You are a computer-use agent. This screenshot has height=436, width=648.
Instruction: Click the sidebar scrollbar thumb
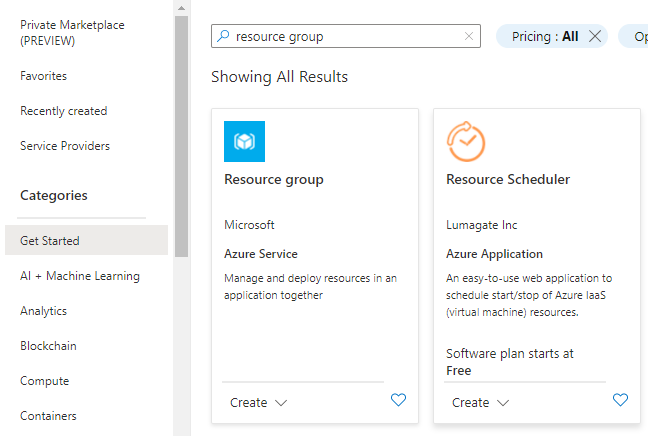coord(181,136)
